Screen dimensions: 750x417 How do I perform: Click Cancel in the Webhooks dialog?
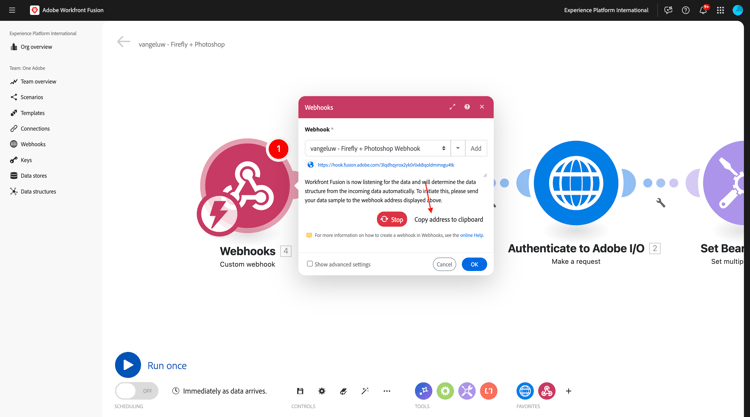[444, 264]
